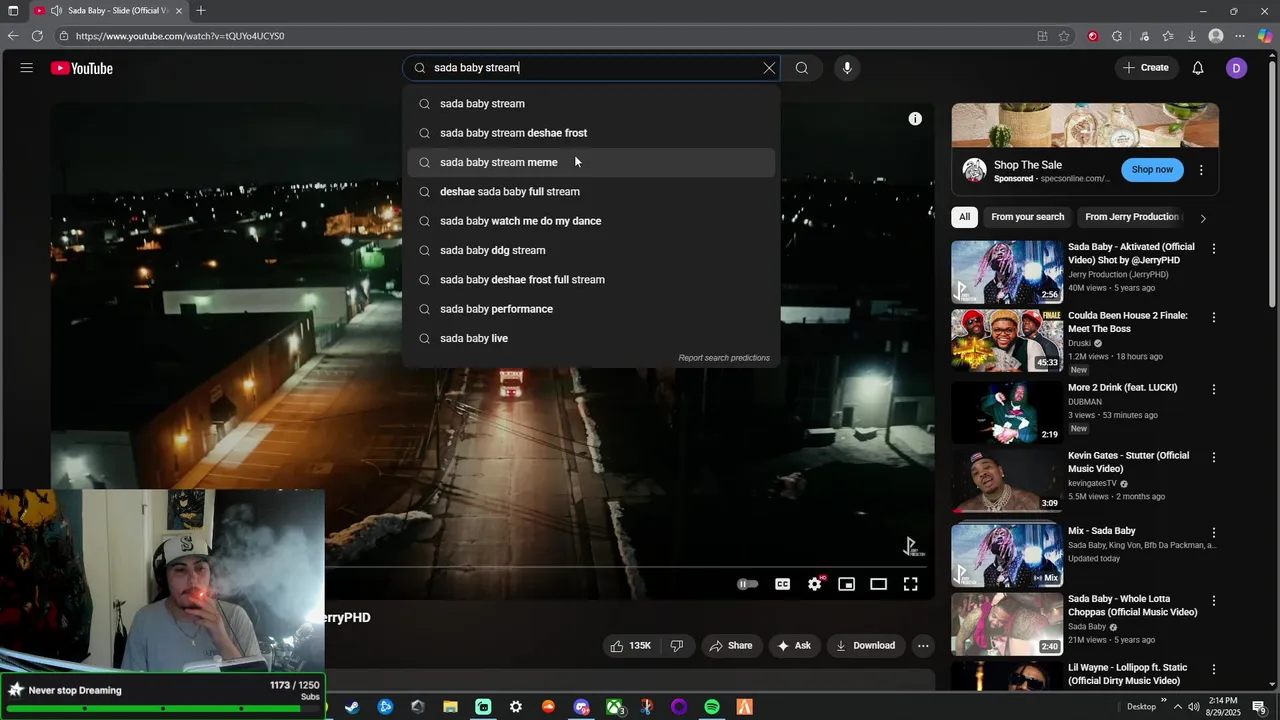Select suggestion 'sada baby ddg stream'
Image resolution: width=1280 pixels, height=720 pixels.
tap(591, 250)
